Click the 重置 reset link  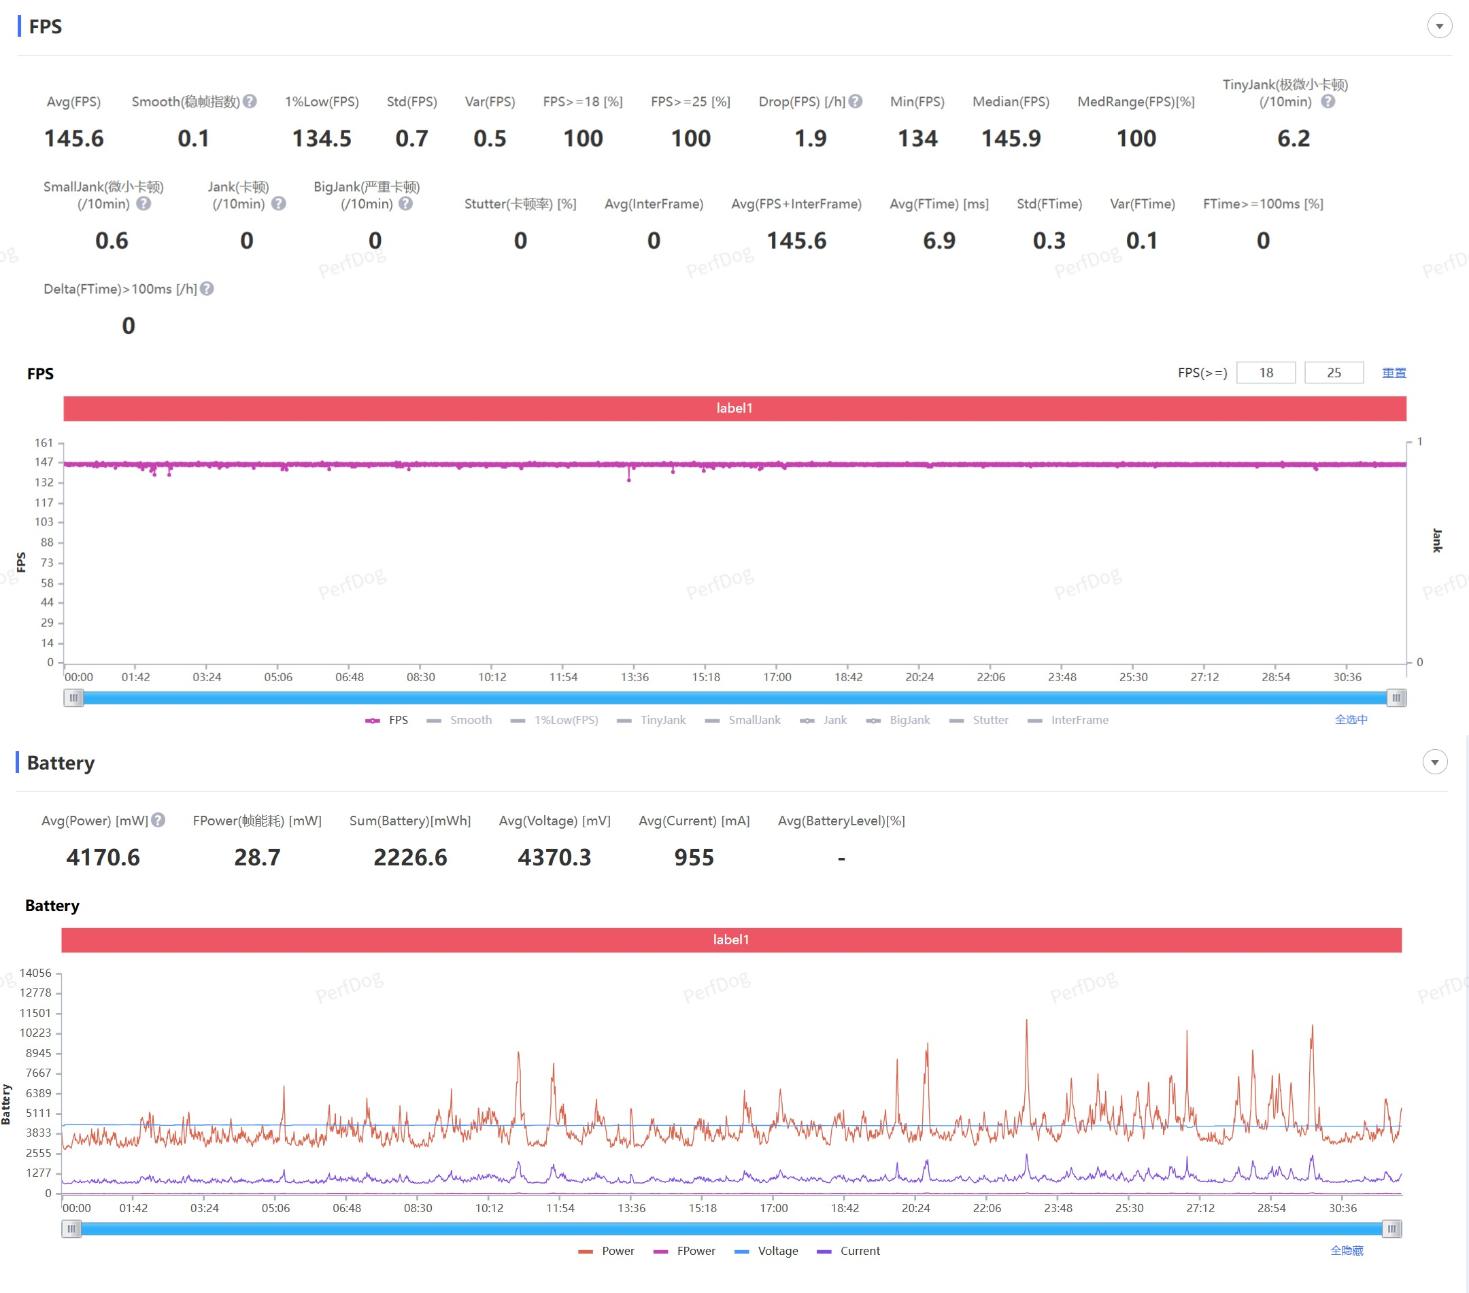click(1394, 373)
